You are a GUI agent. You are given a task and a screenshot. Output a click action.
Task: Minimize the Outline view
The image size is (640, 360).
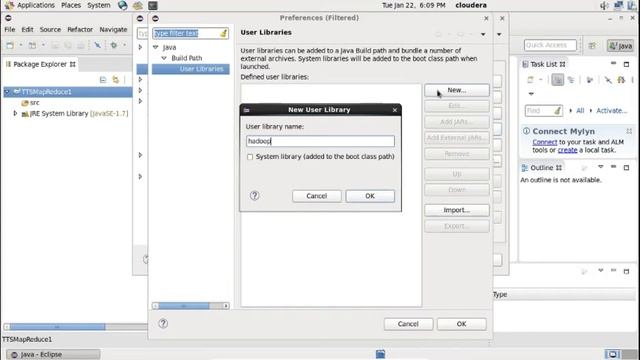(x=613, y=167)
